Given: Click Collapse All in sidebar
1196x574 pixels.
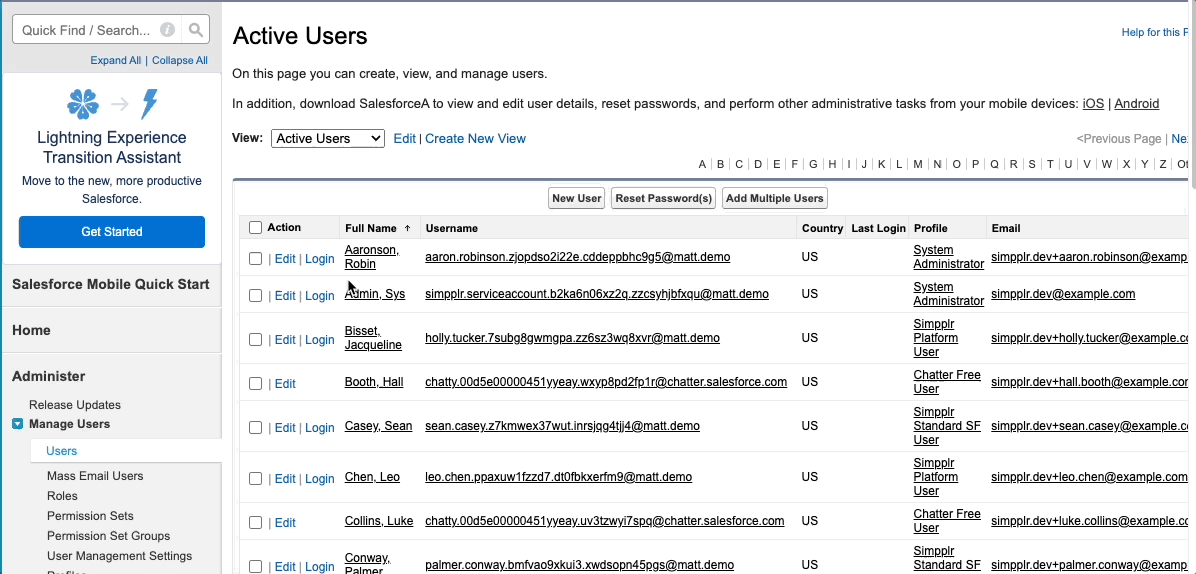Looking at the screenshot, I should pos(179,60).
